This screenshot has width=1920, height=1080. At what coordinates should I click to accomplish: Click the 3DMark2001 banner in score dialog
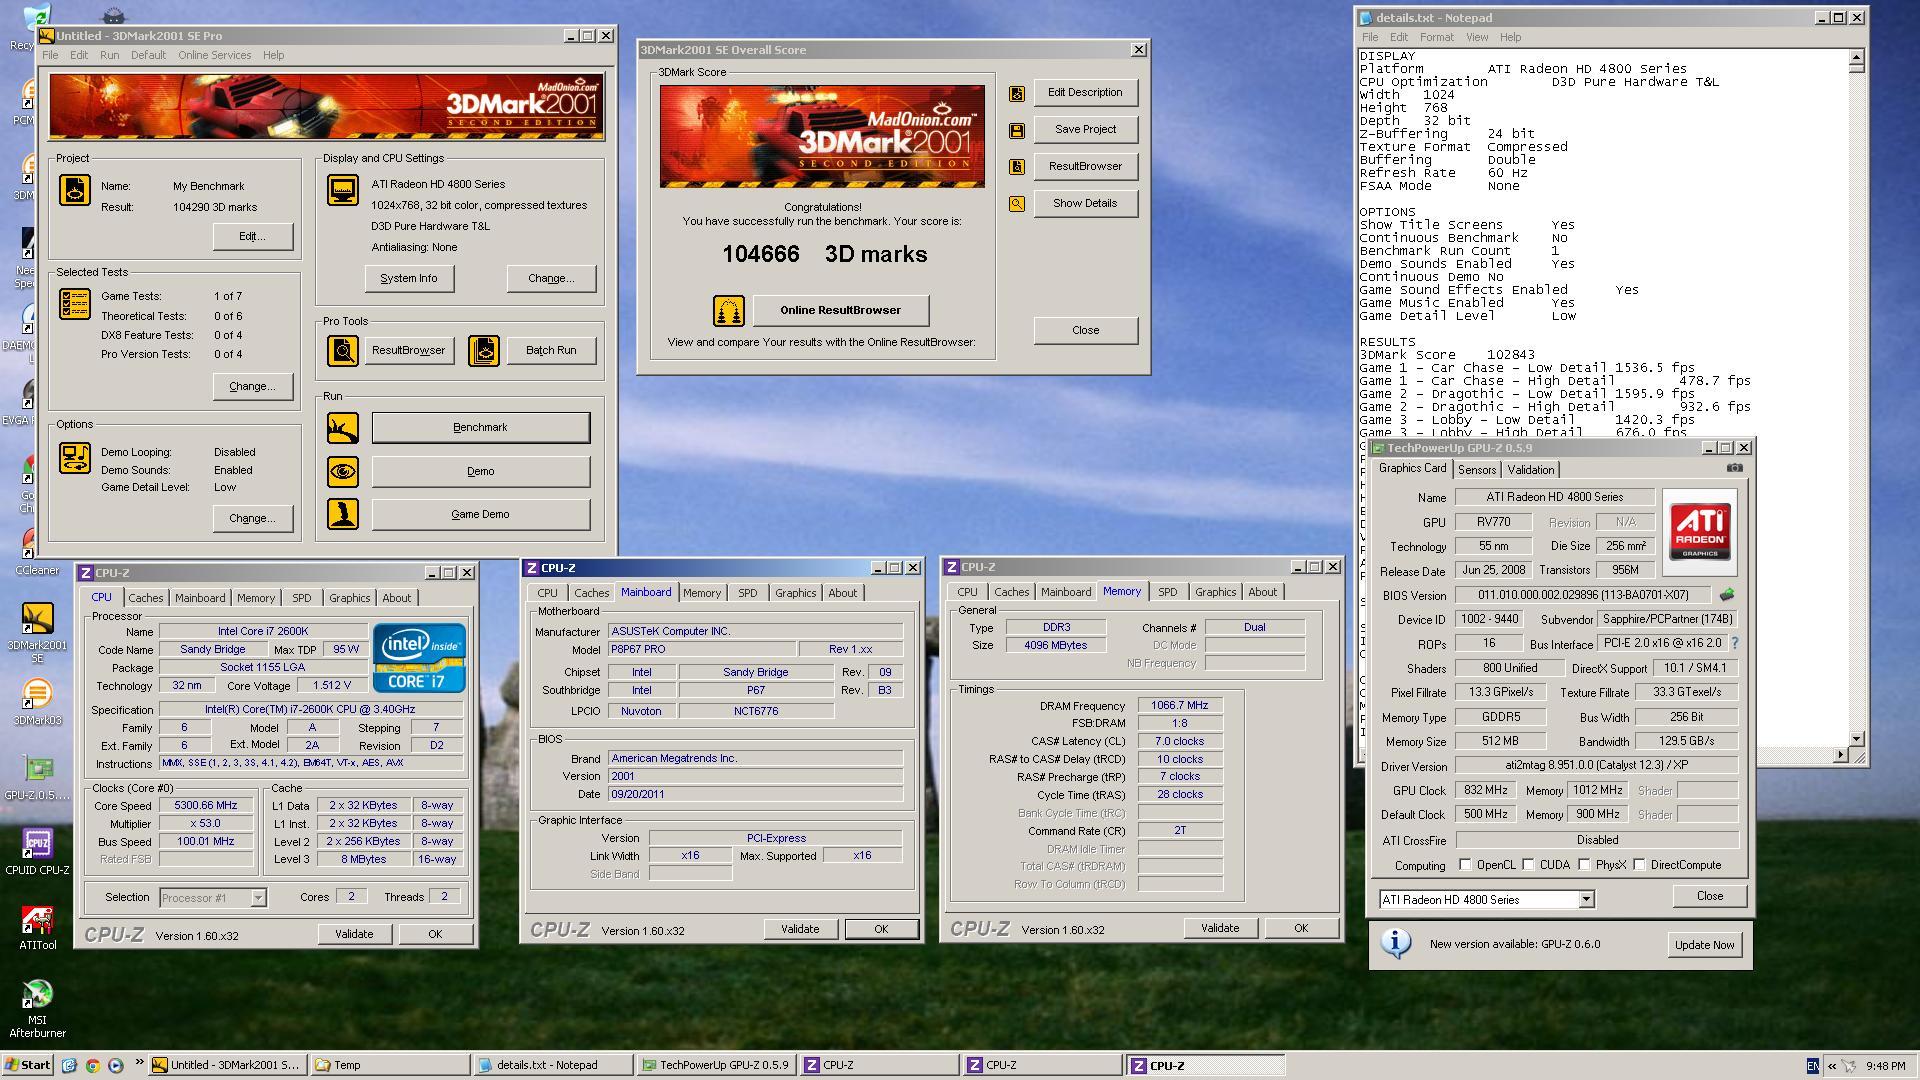822,136
